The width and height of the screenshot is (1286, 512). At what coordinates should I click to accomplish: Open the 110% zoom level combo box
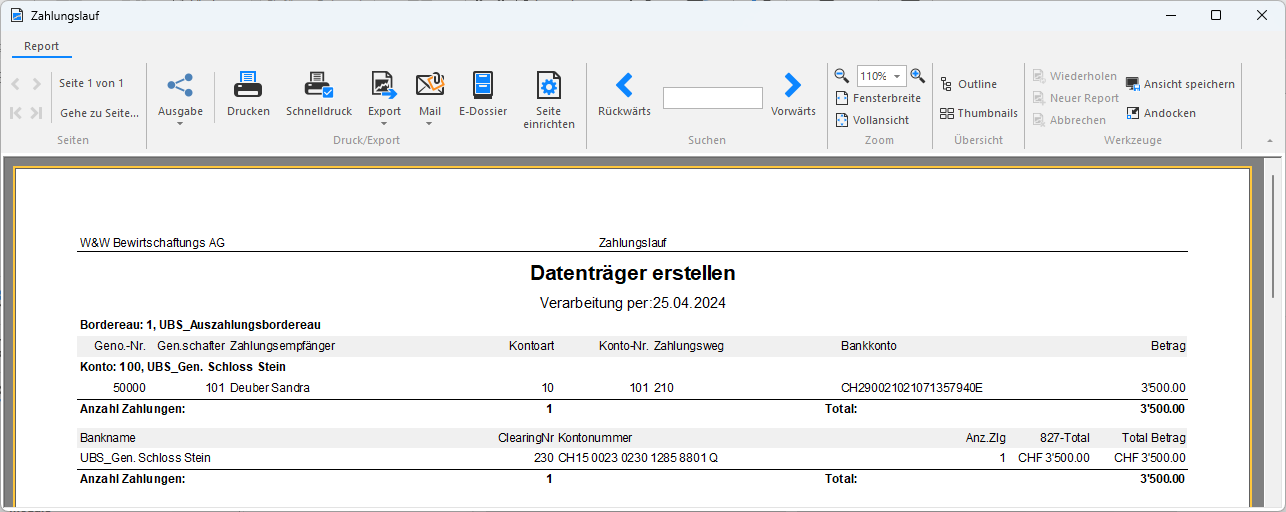880,76
